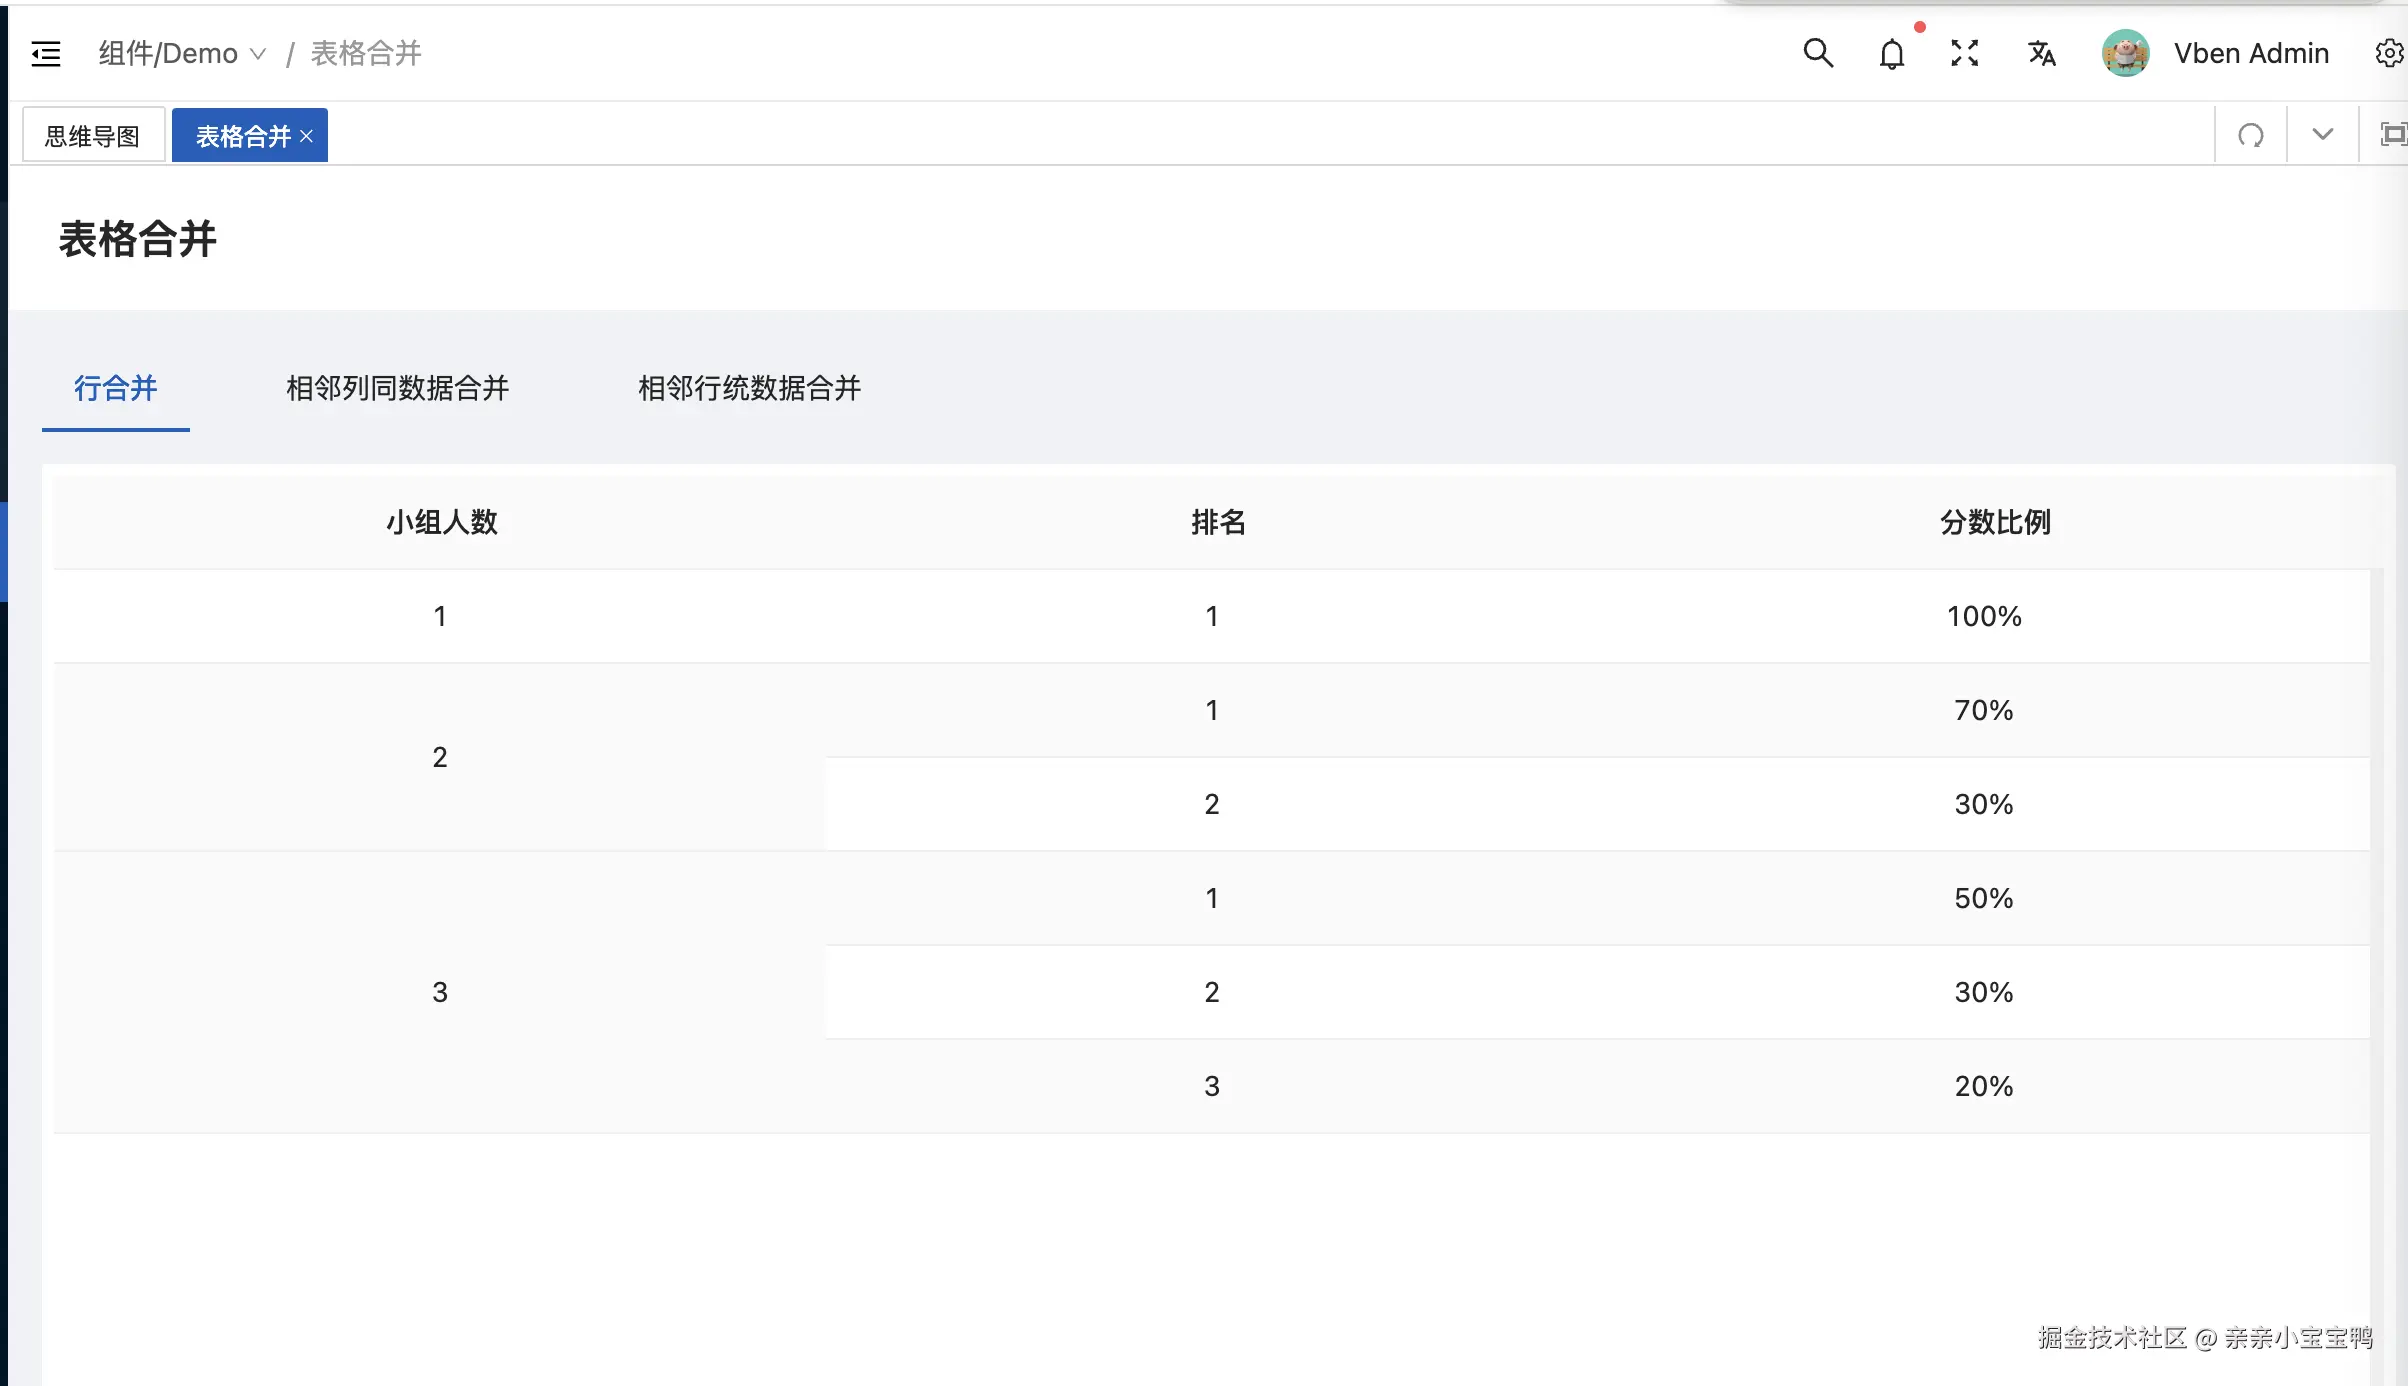The width and height of the screenshot is (2408, 1386).
Task: Select the 100% table cell
Action: click(1983, 616)
